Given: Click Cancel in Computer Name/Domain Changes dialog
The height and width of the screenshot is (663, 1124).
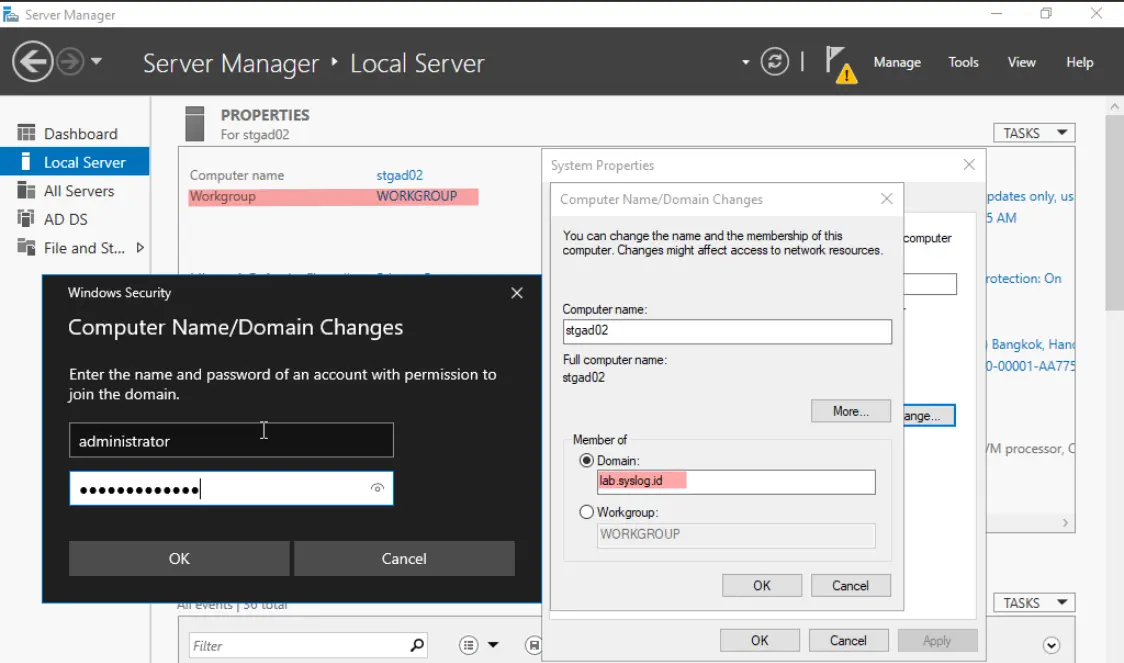Looking at the screenshot, I should [x=850, y=586].
